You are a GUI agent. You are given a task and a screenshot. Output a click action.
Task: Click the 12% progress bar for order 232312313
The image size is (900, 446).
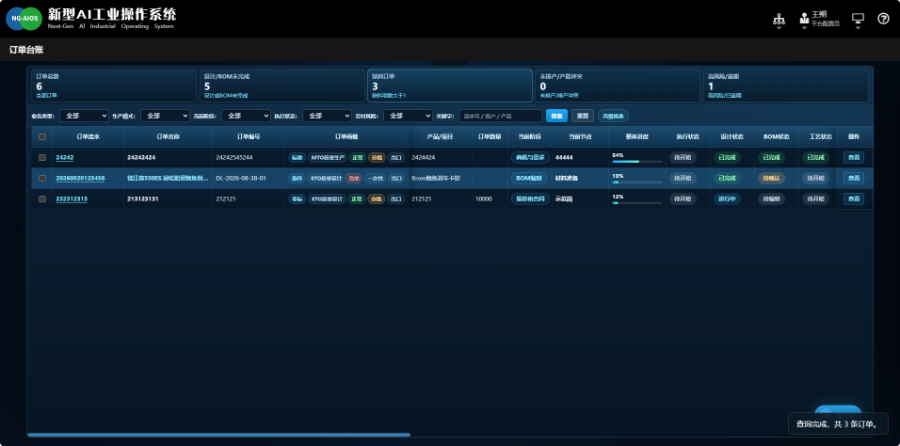coord(637,203)
